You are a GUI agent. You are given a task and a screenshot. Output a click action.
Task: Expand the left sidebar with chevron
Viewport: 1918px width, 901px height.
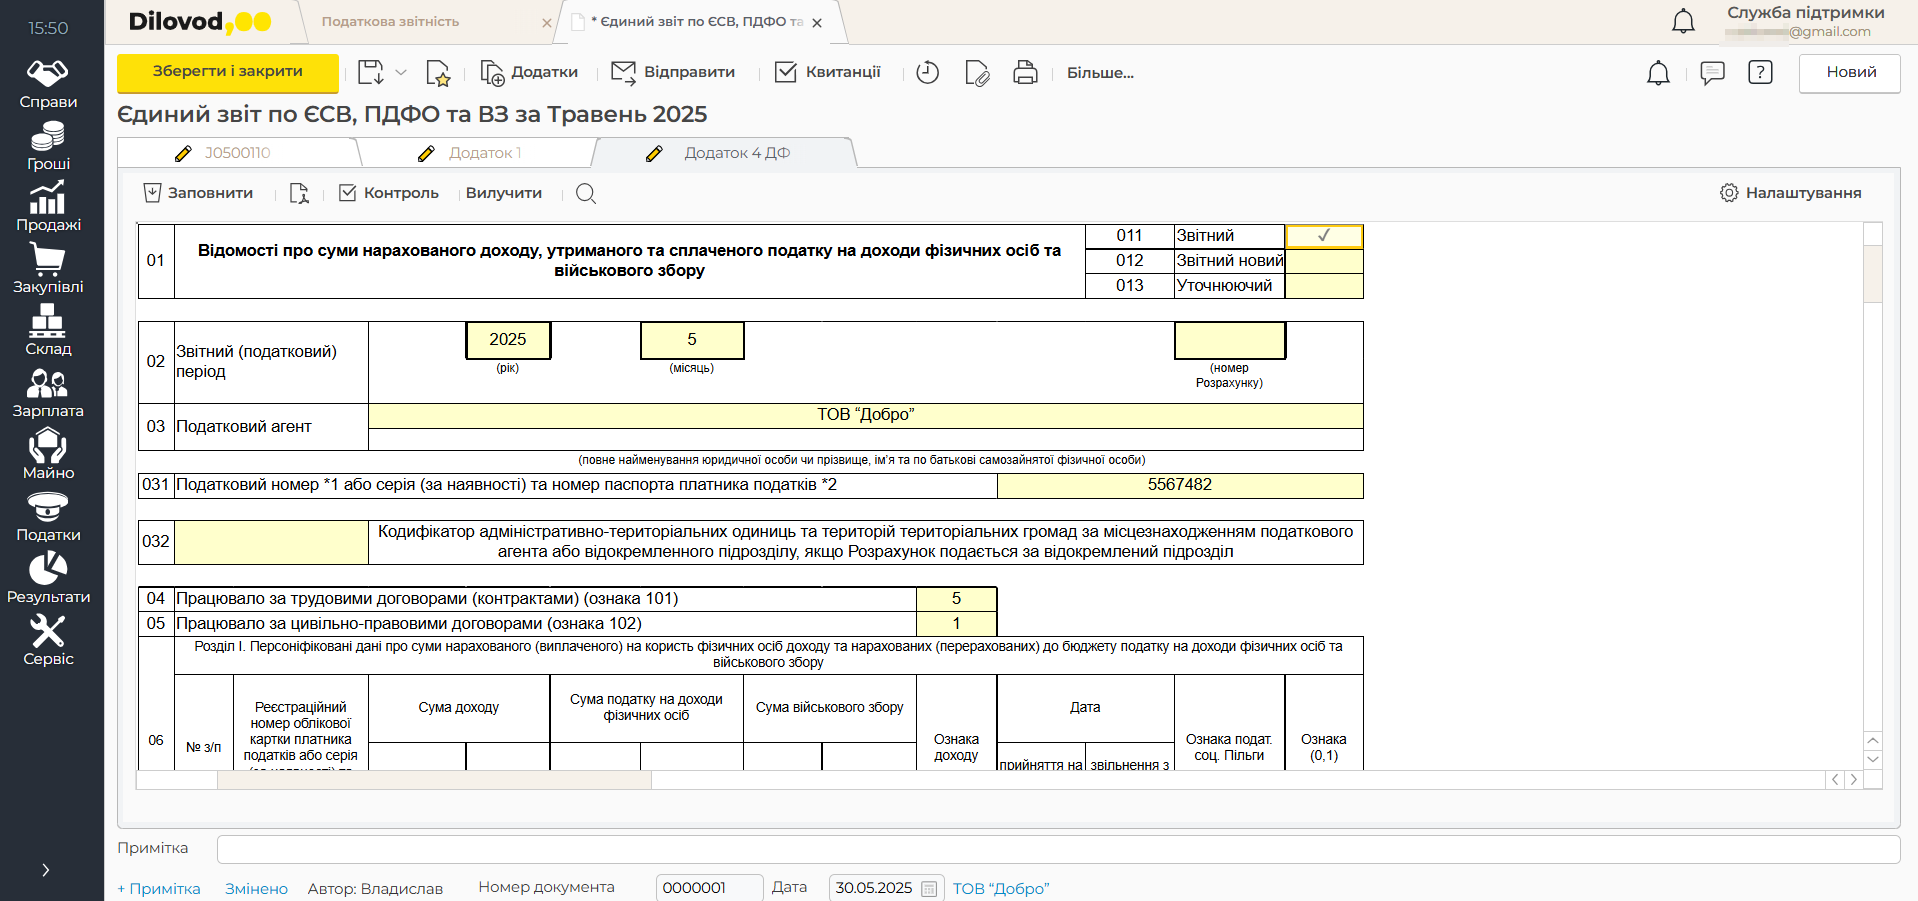click(46, 870)
